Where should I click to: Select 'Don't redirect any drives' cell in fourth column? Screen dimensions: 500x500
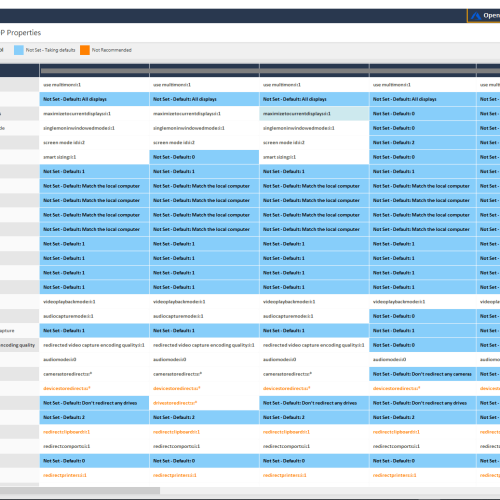(423, 403)
